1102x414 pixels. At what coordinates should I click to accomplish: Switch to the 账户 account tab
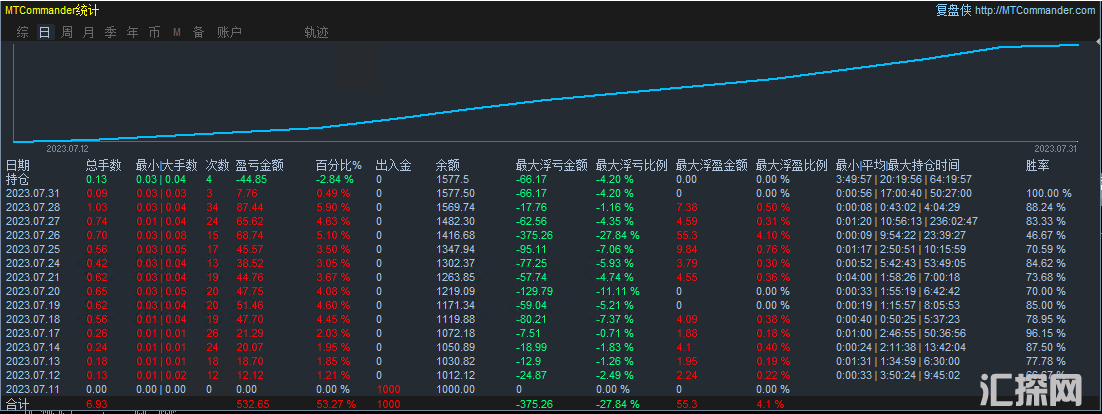click(x=229, y=32)
